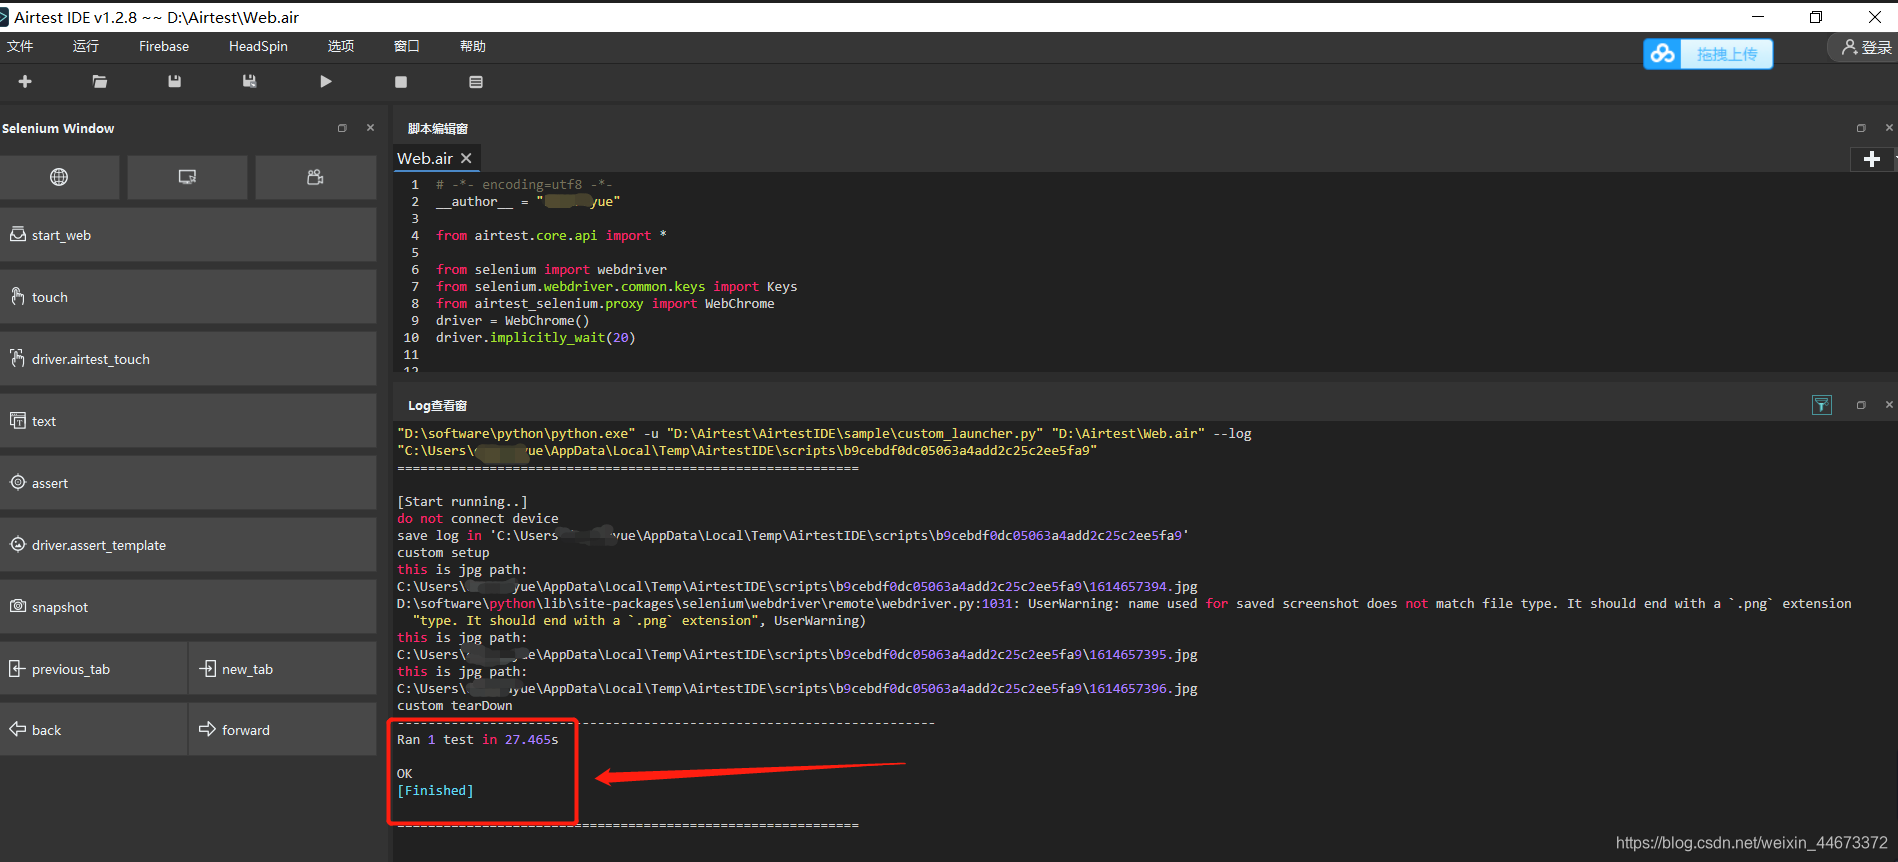Click the back navigation button

[x=93, y=730]
